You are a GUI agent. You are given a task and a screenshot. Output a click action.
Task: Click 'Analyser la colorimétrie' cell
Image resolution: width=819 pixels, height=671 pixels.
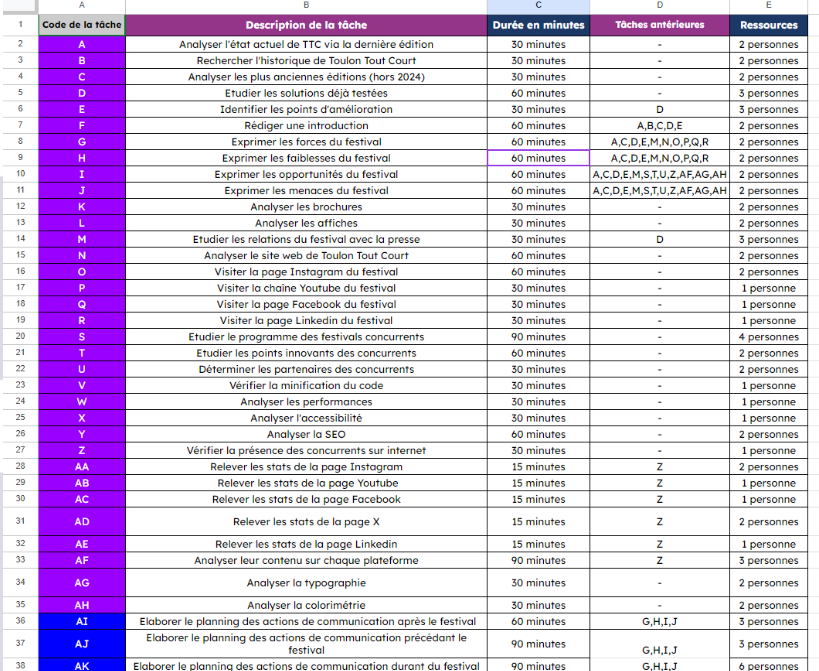point(306,605)
